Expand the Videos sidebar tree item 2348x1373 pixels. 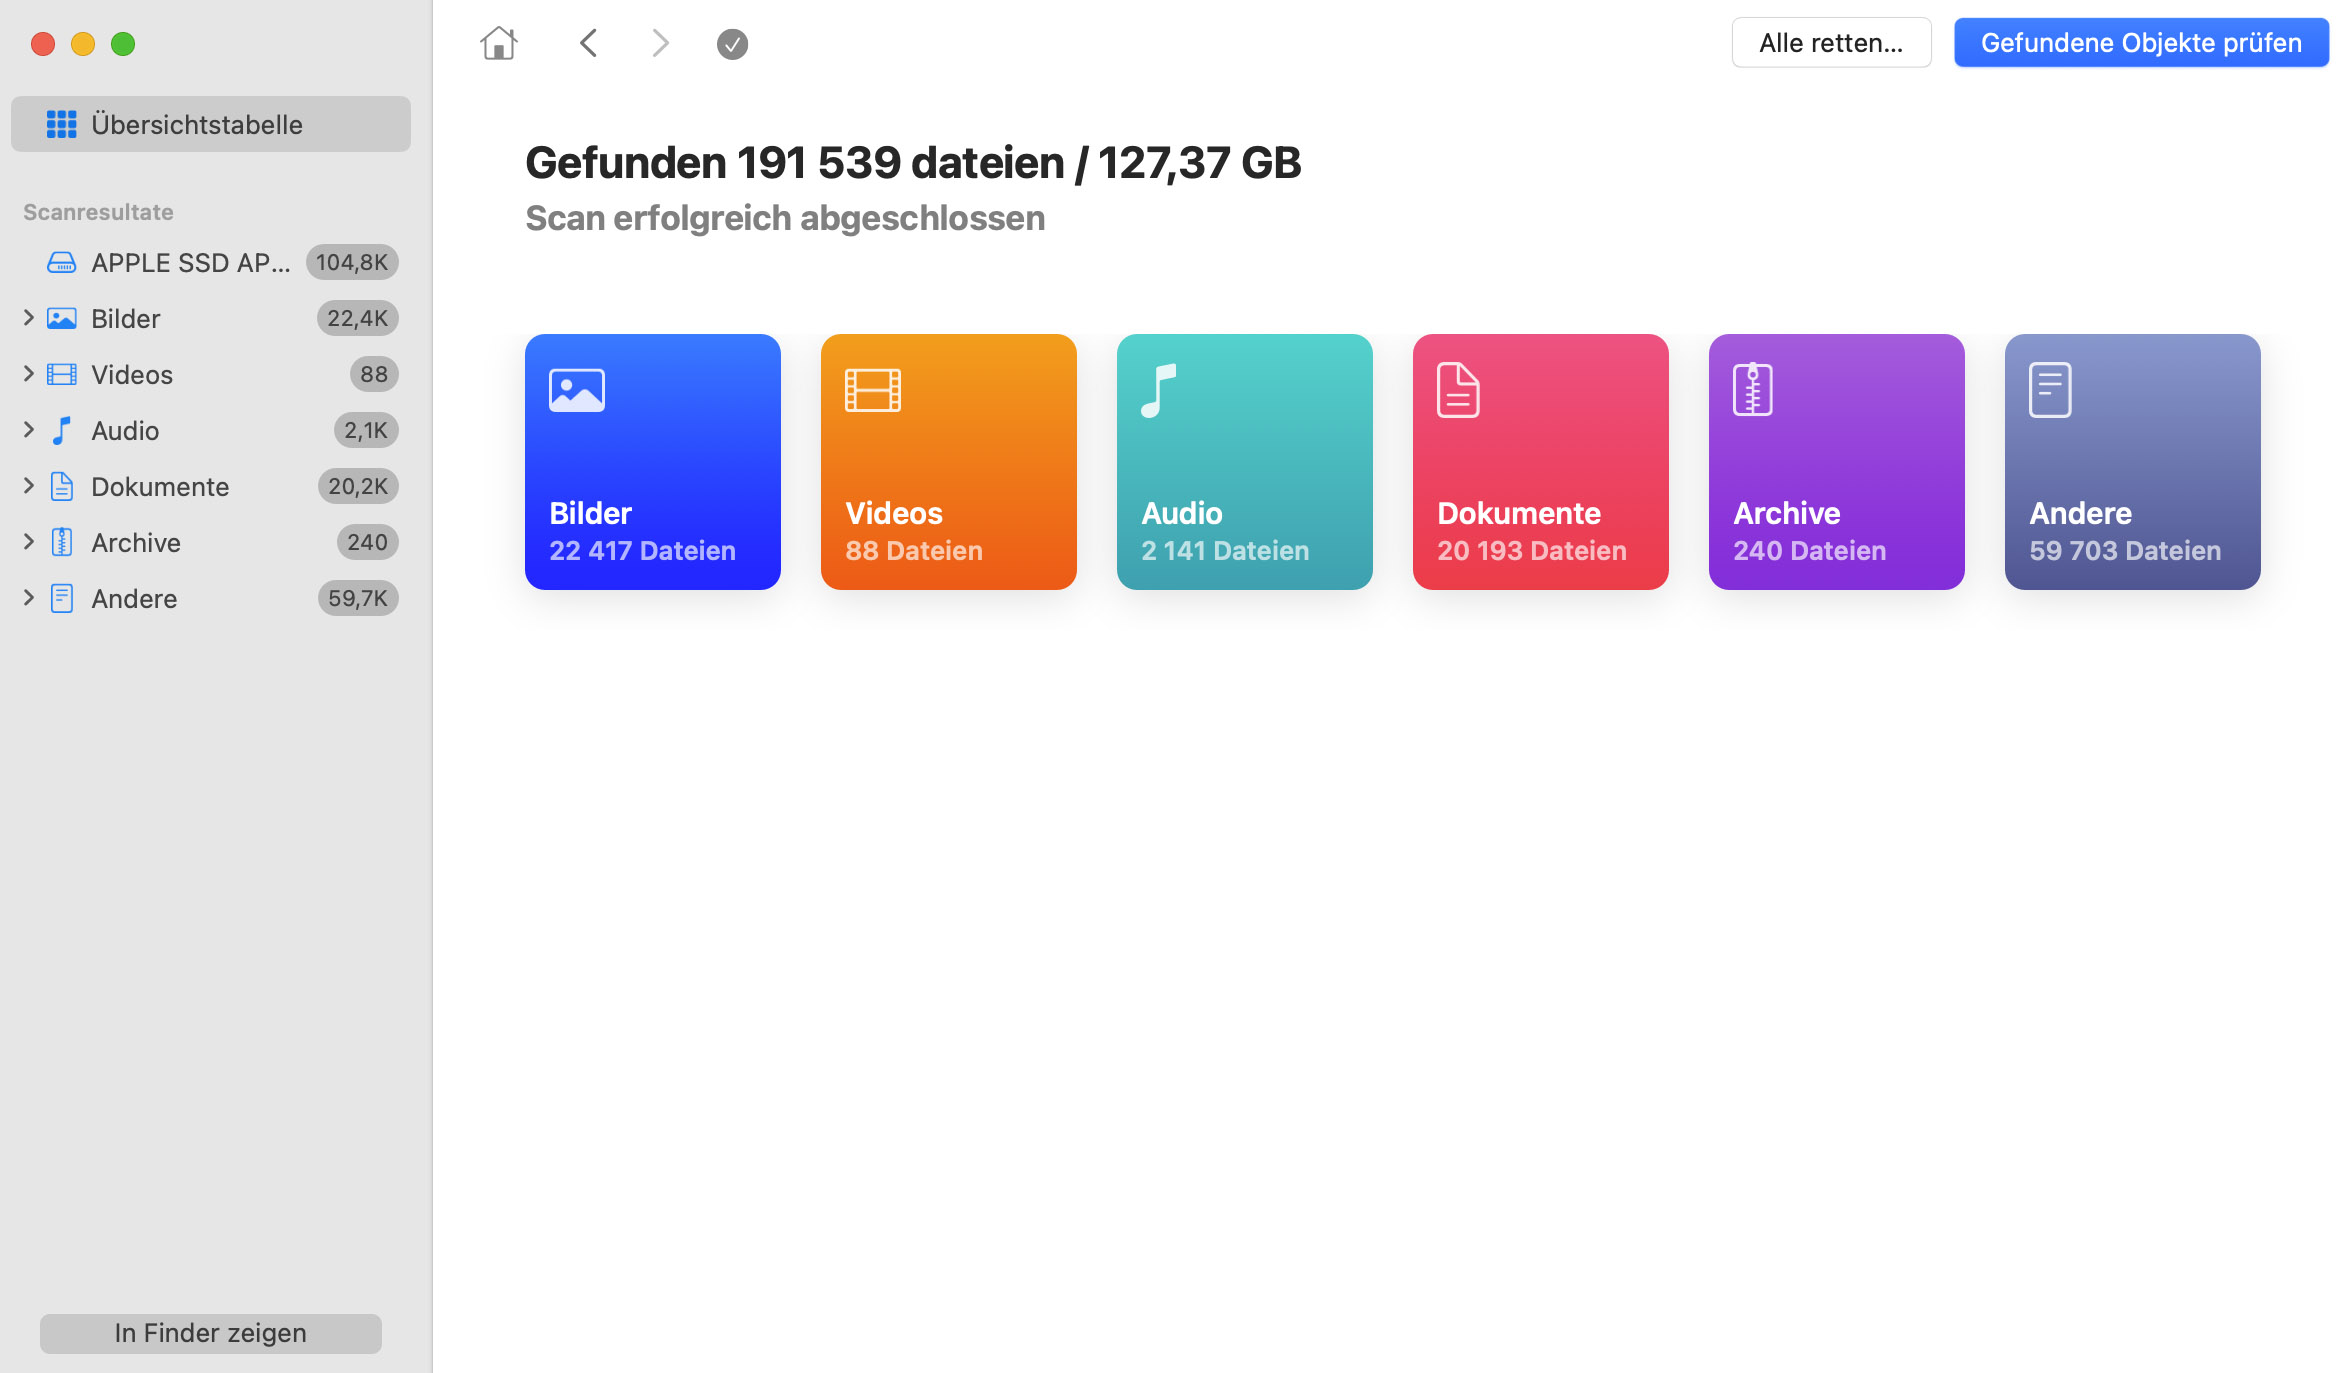[26, 374]
